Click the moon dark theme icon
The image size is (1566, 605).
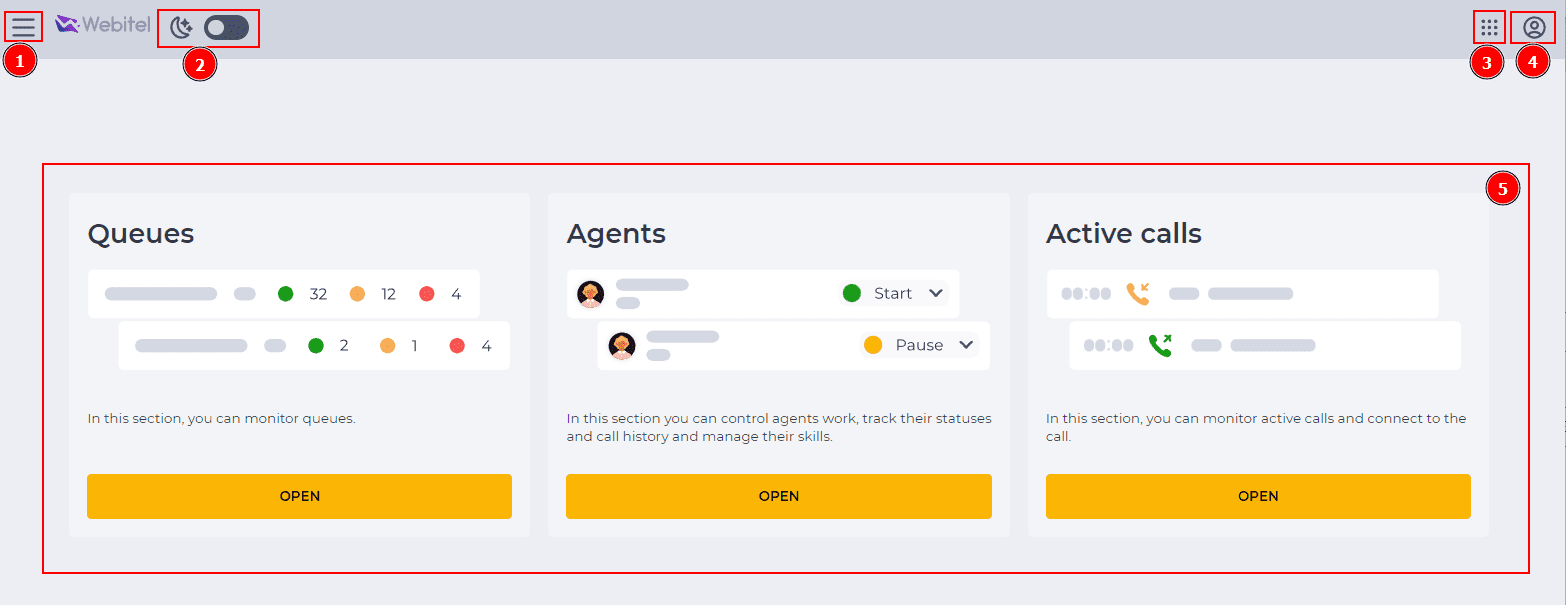(181, 28)
